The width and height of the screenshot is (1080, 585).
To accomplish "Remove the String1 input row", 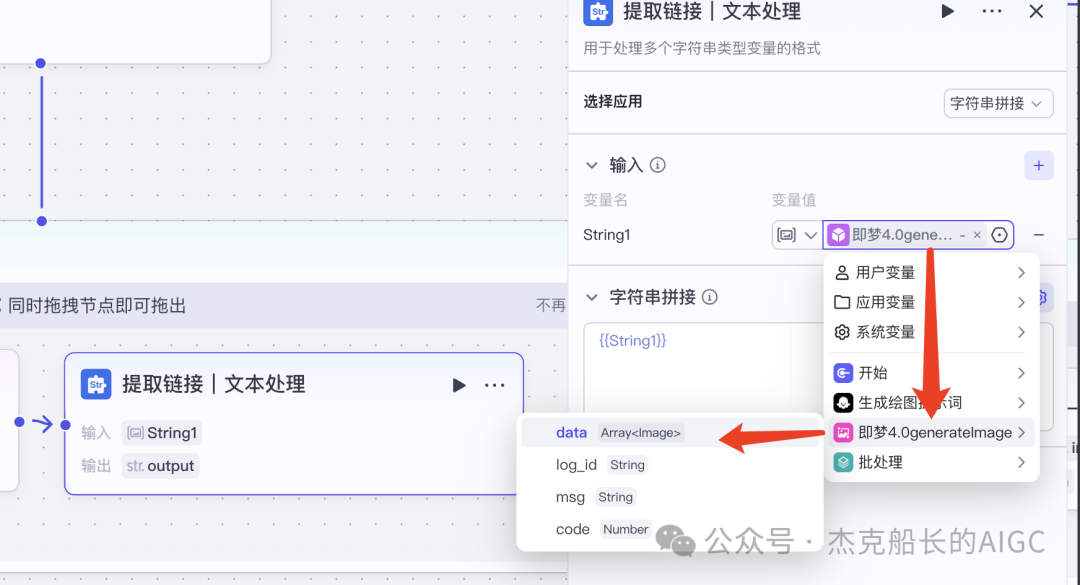I will tap(1039, 235).
